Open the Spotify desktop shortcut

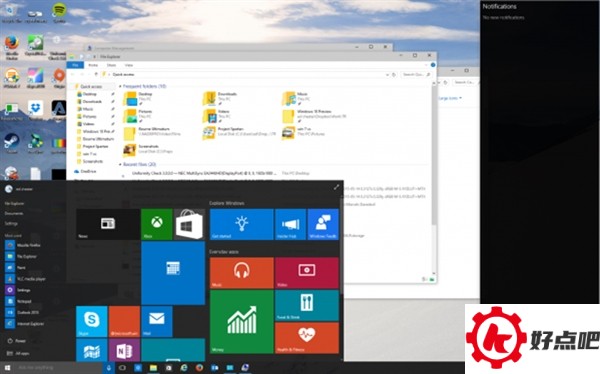(x=59, y=13)
